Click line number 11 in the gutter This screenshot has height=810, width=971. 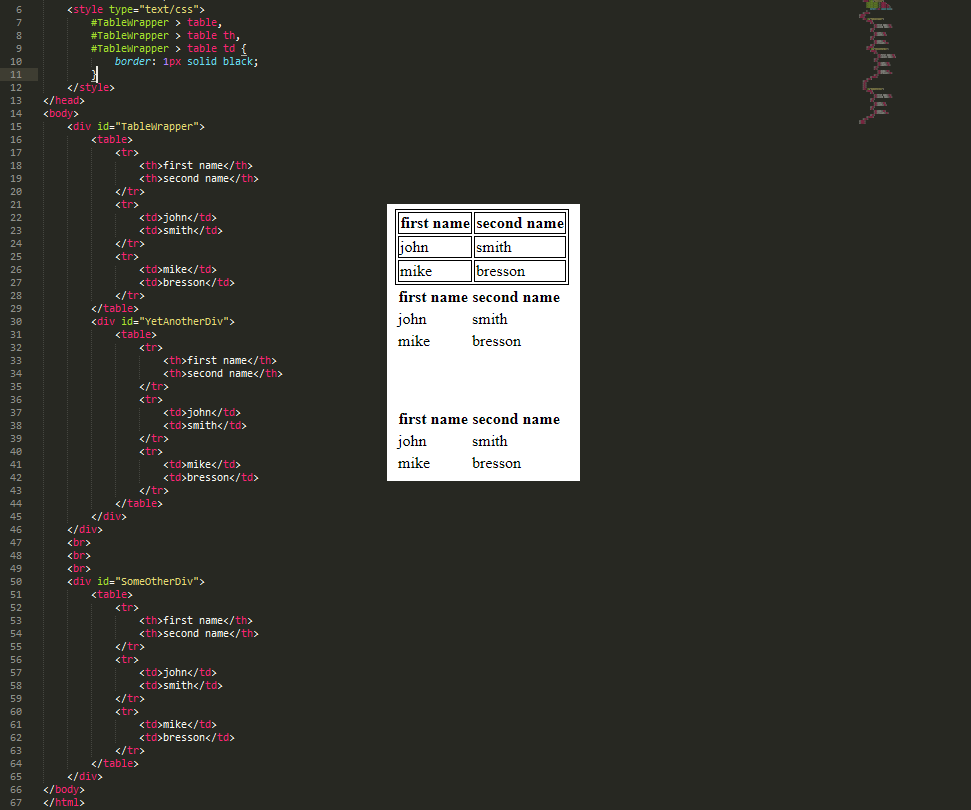point(18,75)
